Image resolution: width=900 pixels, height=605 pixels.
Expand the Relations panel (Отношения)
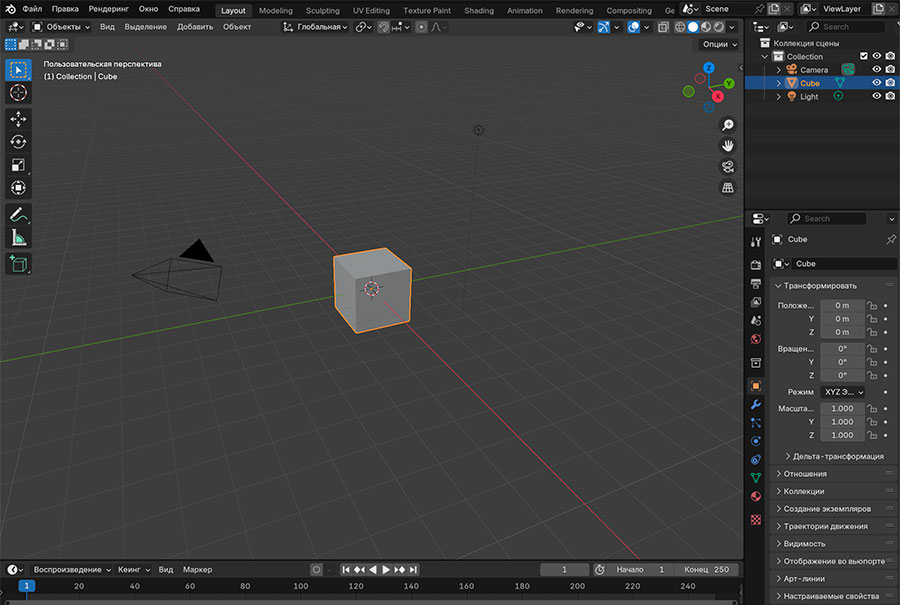805,474
